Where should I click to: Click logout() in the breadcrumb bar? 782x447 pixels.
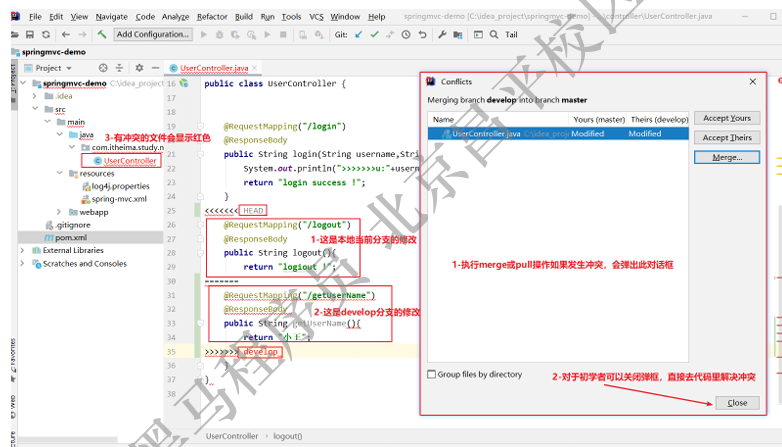(287, 436)
